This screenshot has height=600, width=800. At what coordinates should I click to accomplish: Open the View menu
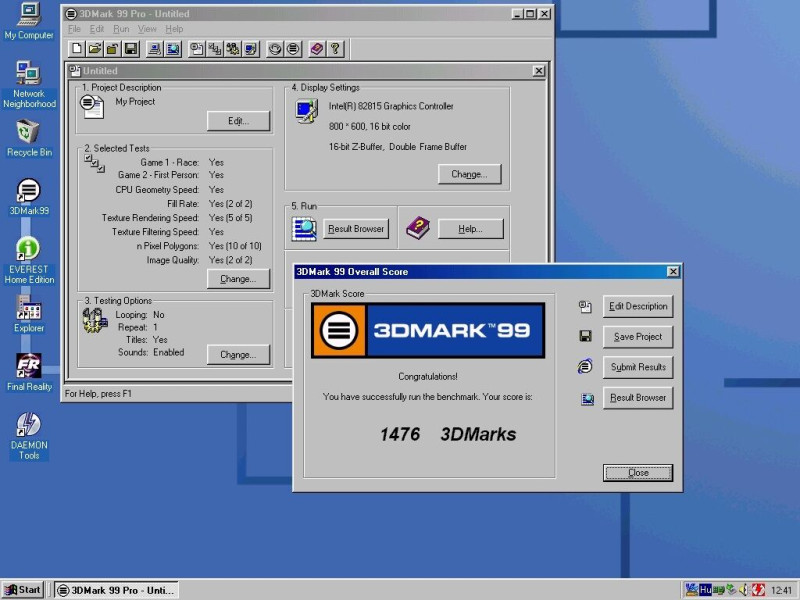click(x=147, y=29)
